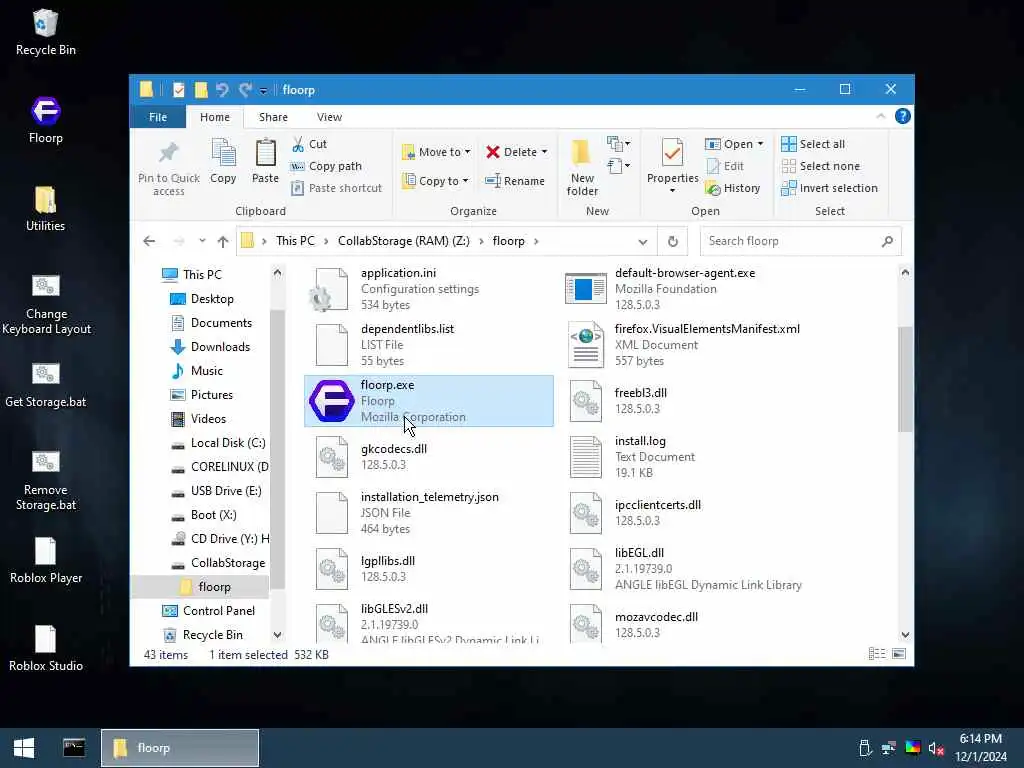1024x768 pixels.
Task: Create a New folder
Action: click(582, 167)
